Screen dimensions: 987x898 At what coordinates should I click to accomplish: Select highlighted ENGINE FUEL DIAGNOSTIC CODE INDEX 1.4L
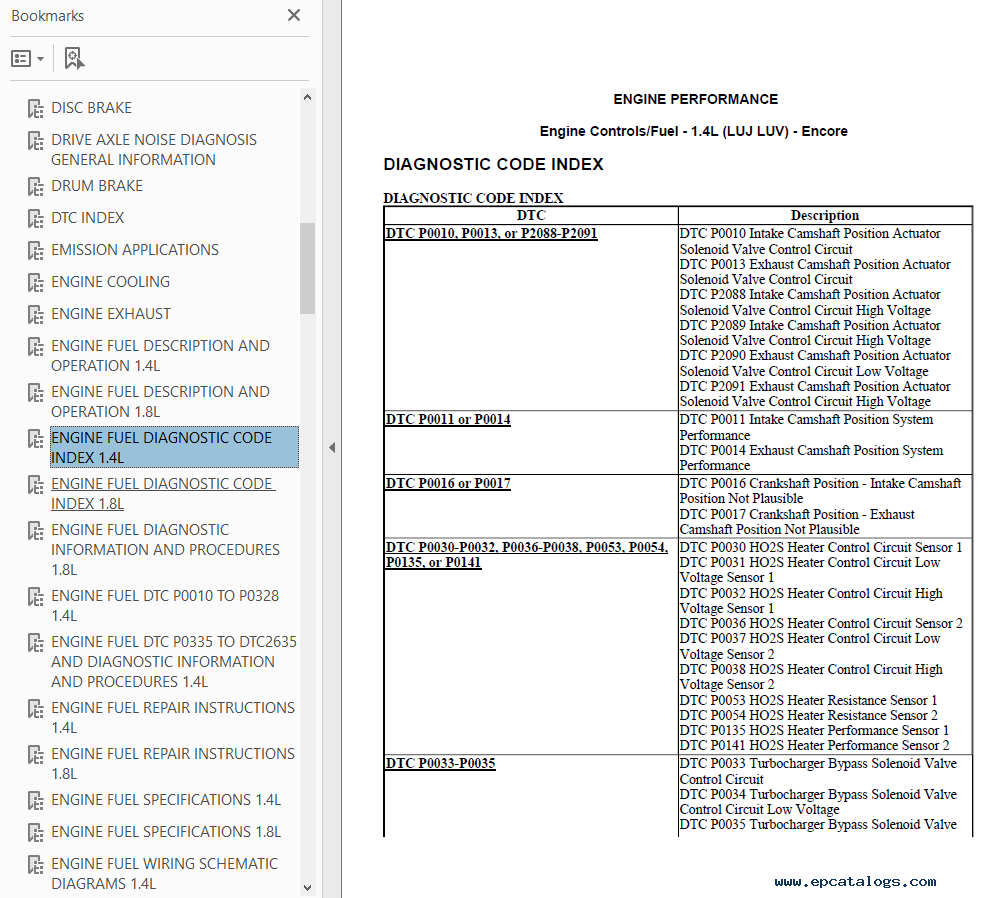174,447
